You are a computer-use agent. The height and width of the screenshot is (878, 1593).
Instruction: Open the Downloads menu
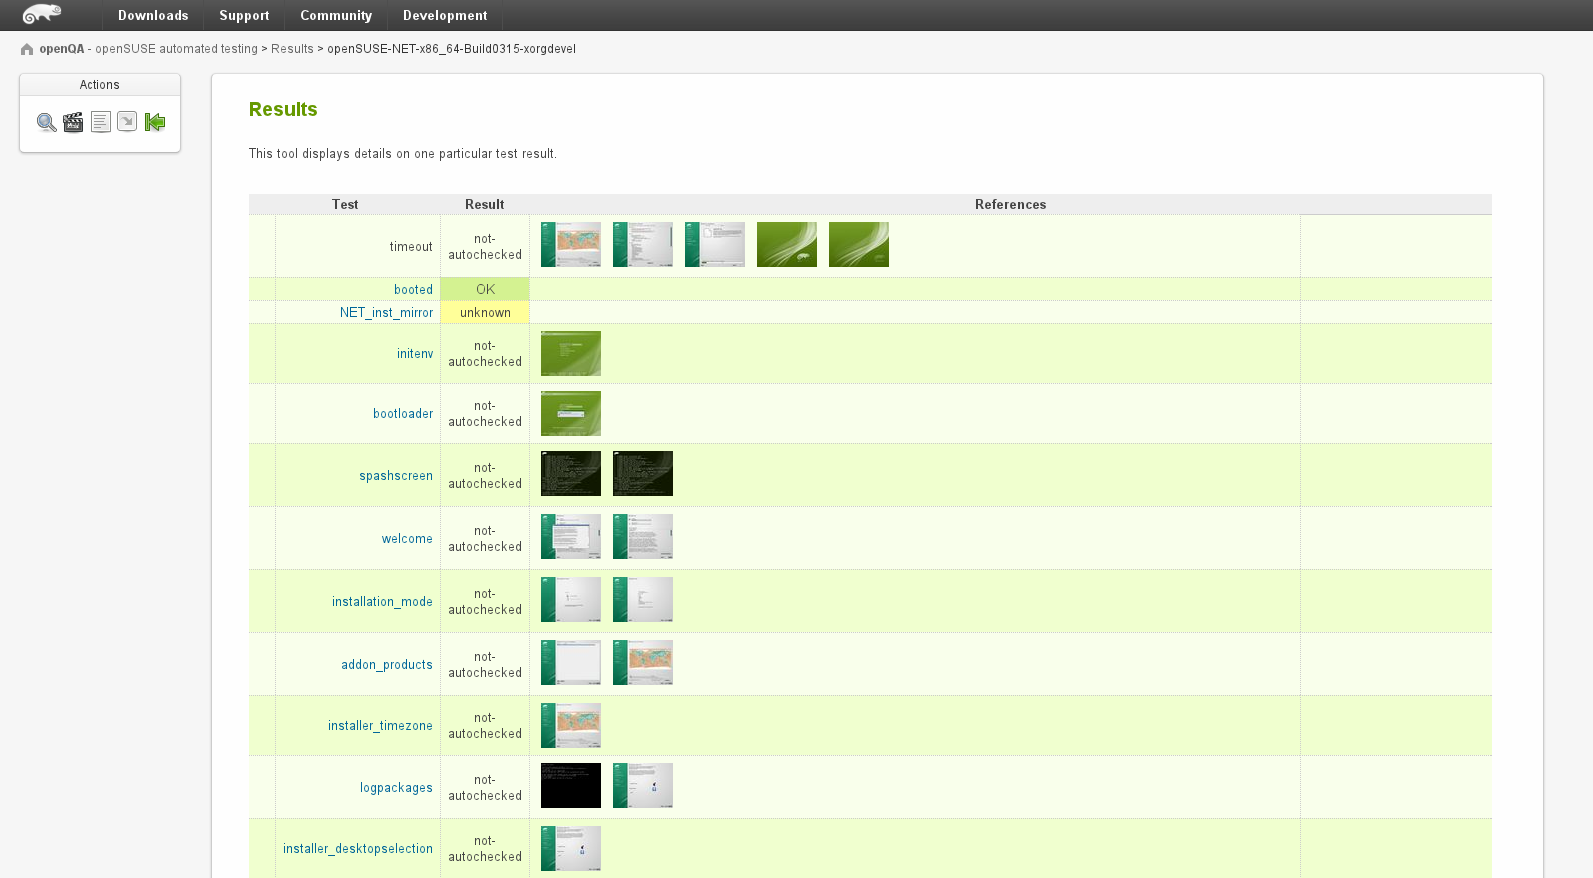coord(153,15)
